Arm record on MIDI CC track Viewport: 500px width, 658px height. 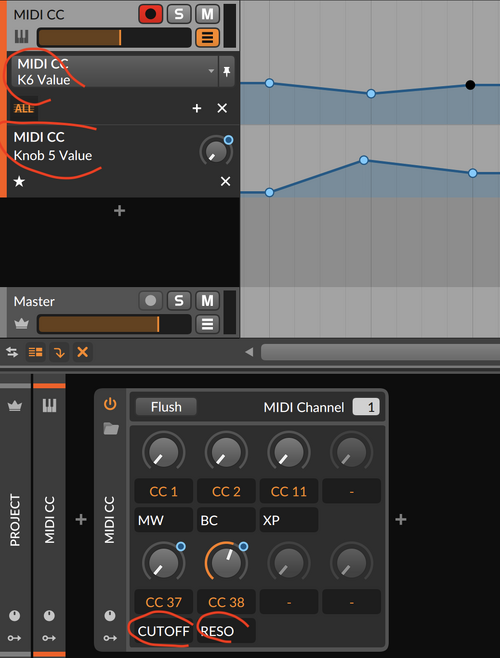150,14
